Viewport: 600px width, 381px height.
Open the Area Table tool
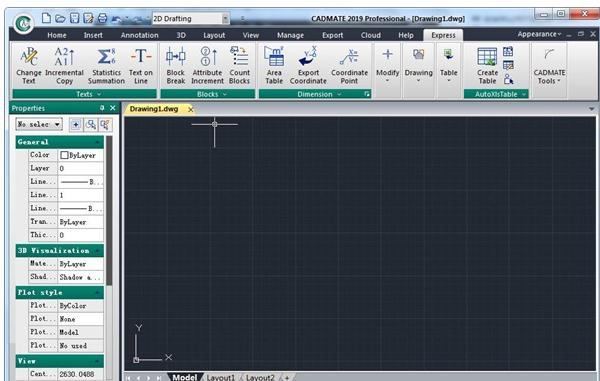(274, 66)
